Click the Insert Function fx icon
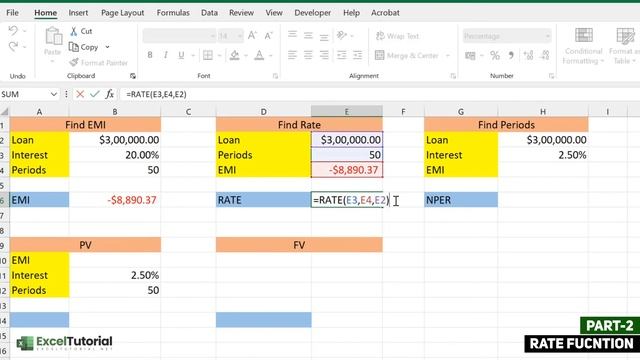 109,94
